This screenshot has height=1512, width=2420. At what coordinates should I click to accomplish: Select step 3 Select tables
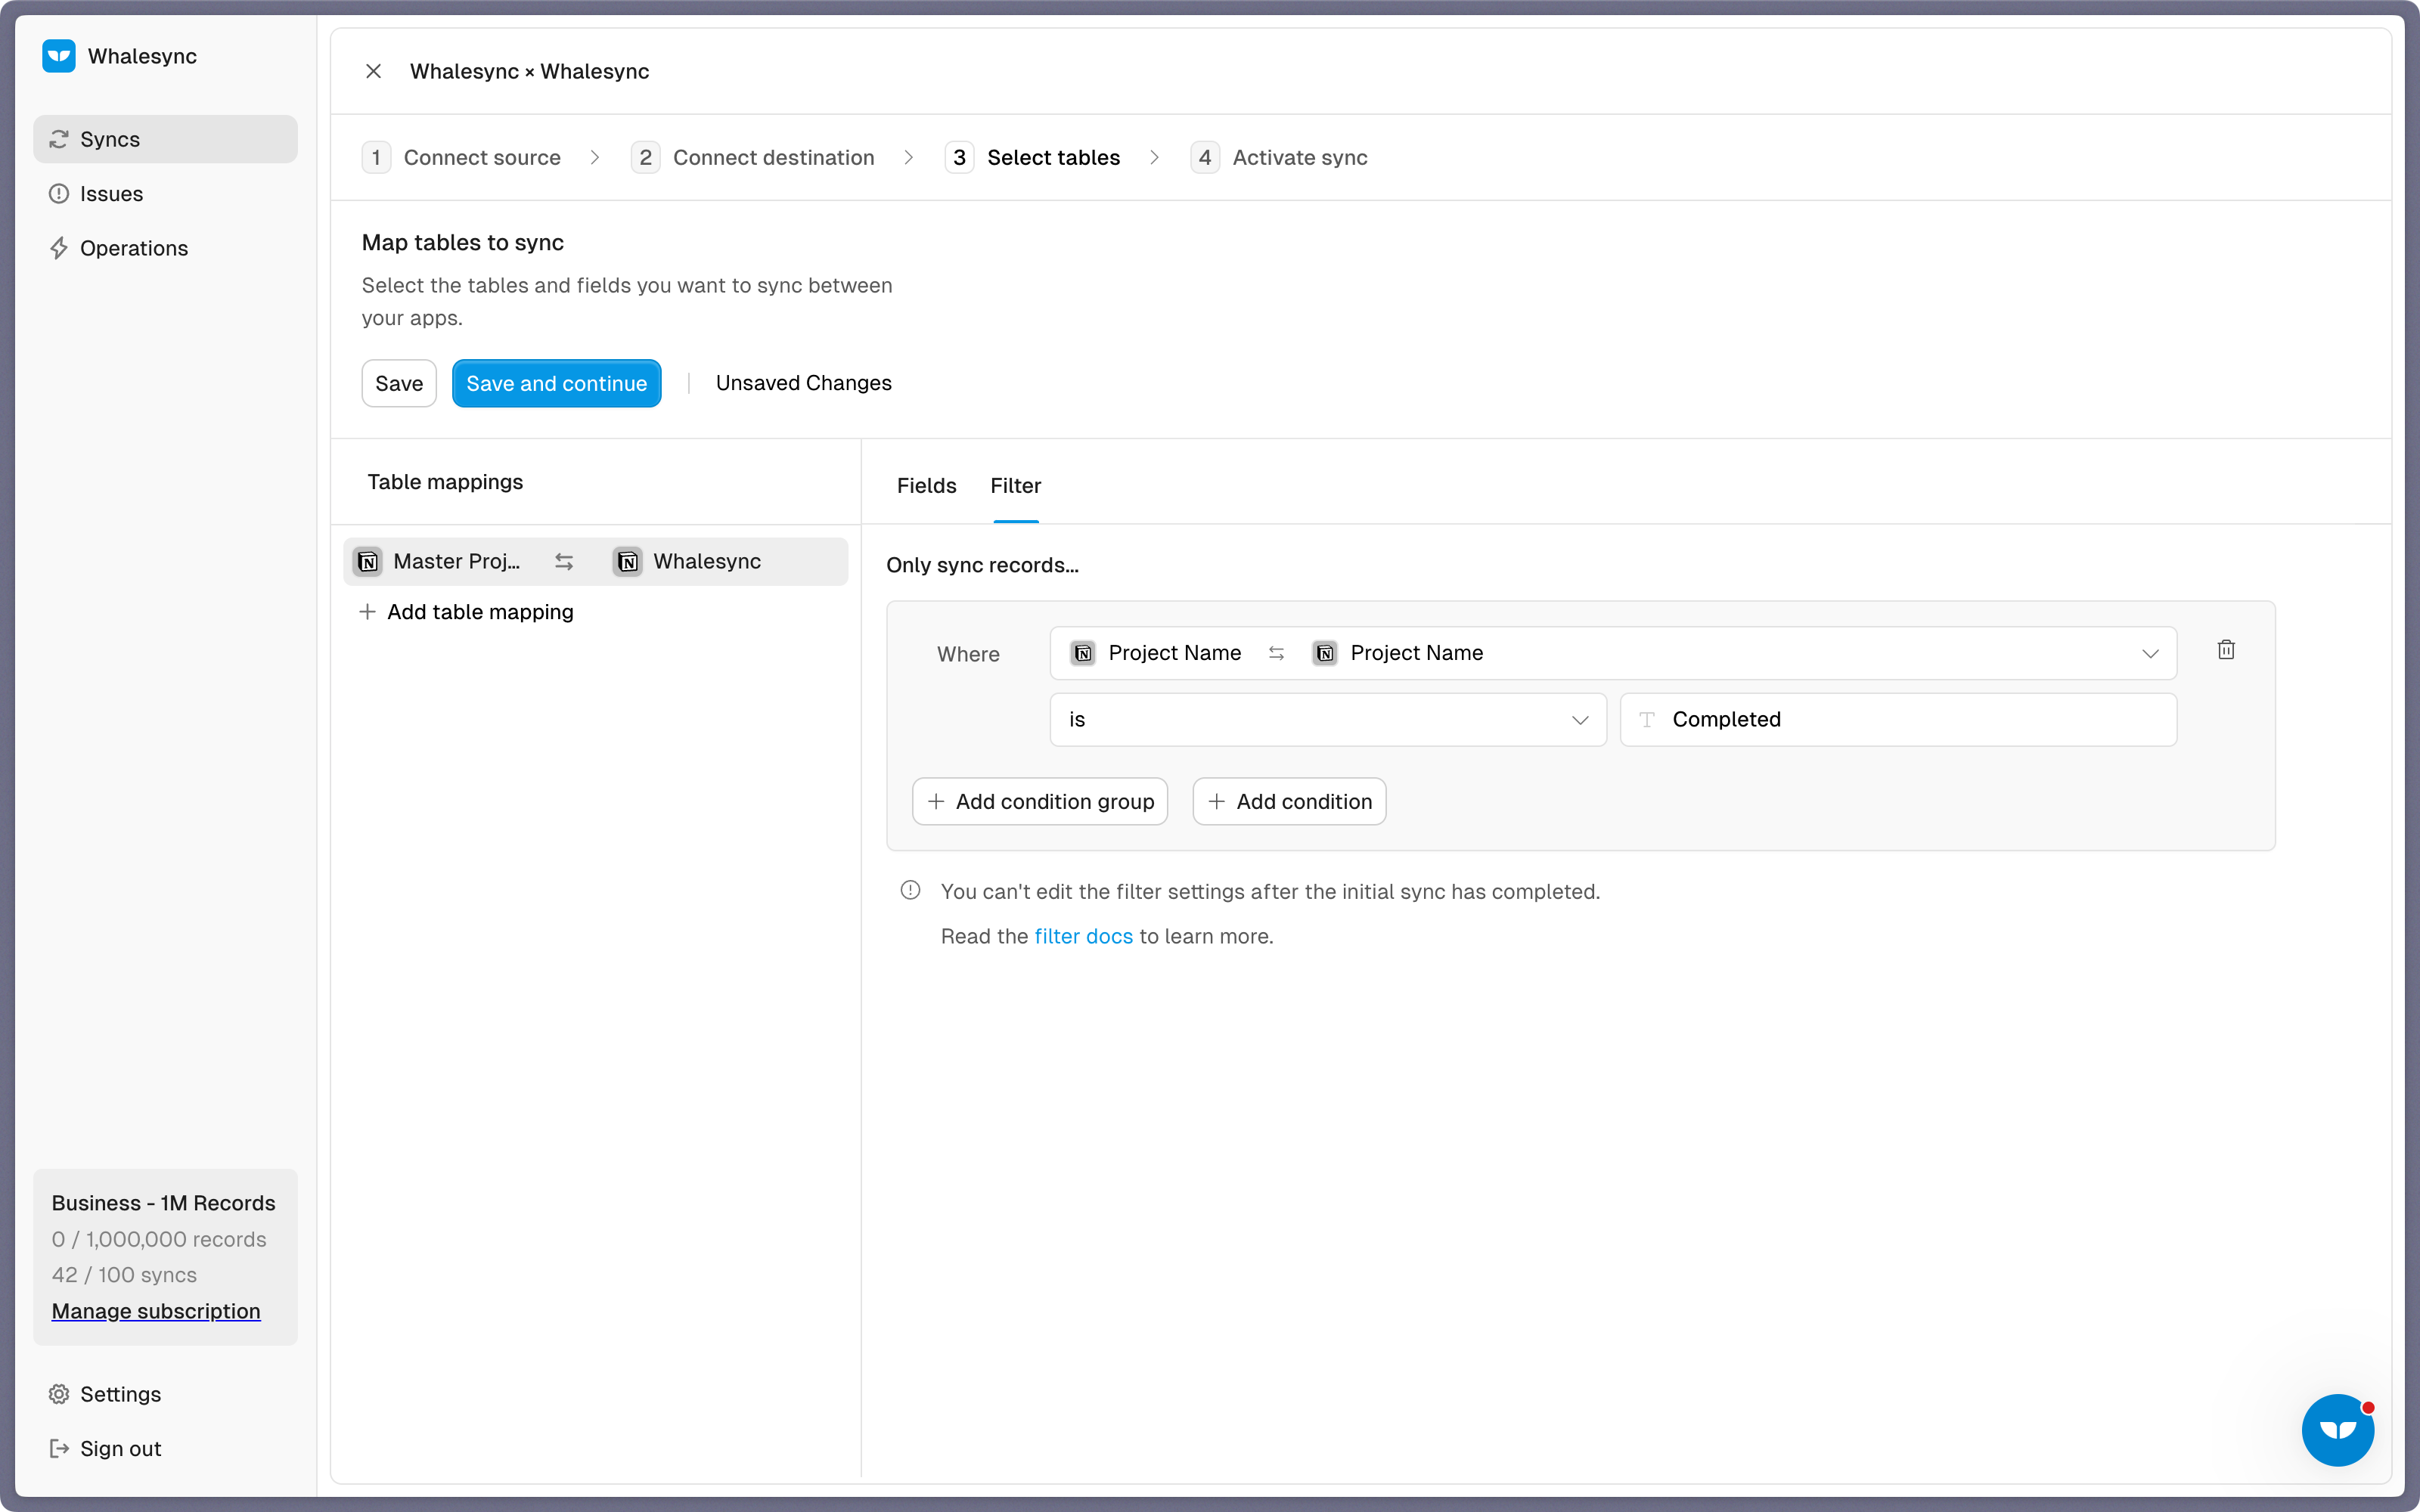coord(1033,158)
